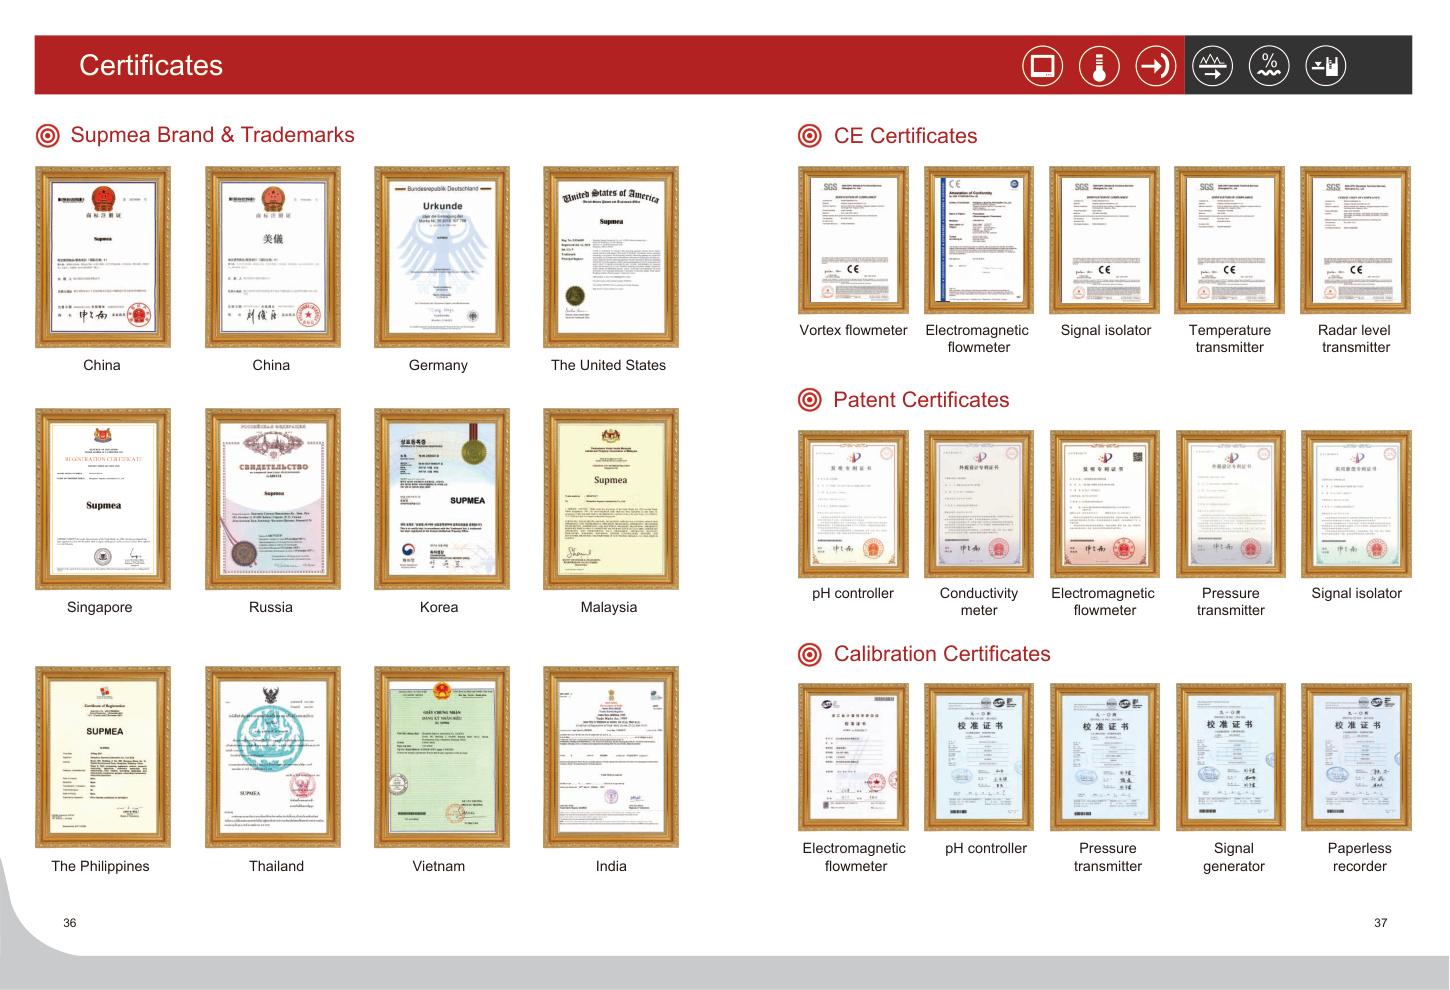Click the Certificates page title
This screenshot has width=1450, height=990.
(151, 65)
